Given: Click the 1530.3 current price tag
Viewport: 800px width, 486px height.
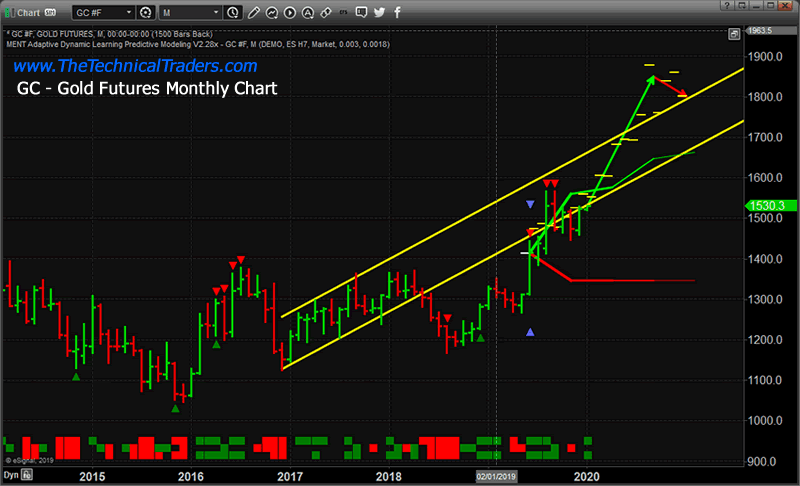Looking at the screenshot, I should (771, 206).
